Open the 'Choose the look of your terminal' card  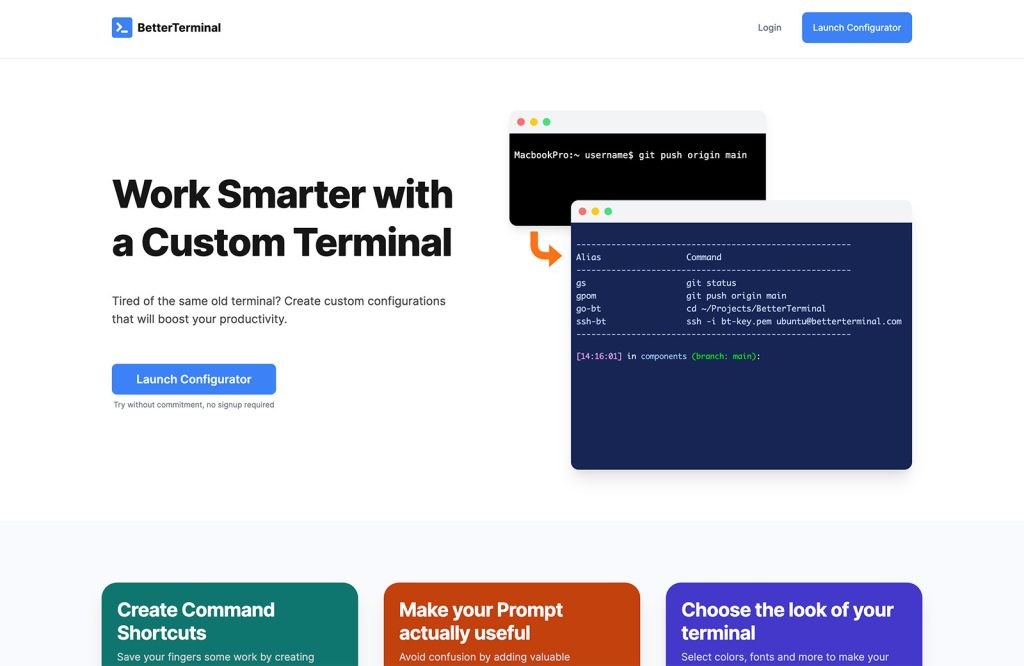tap(794, 624)
